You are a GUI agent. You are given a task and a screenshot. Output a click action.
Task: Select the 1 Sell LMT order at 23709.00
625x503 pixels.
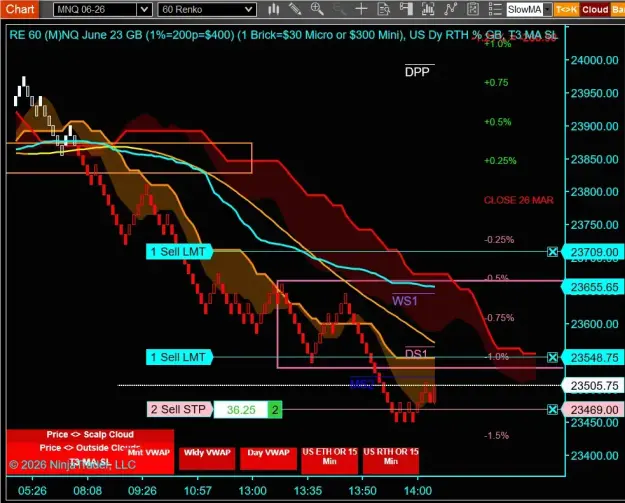179,252
